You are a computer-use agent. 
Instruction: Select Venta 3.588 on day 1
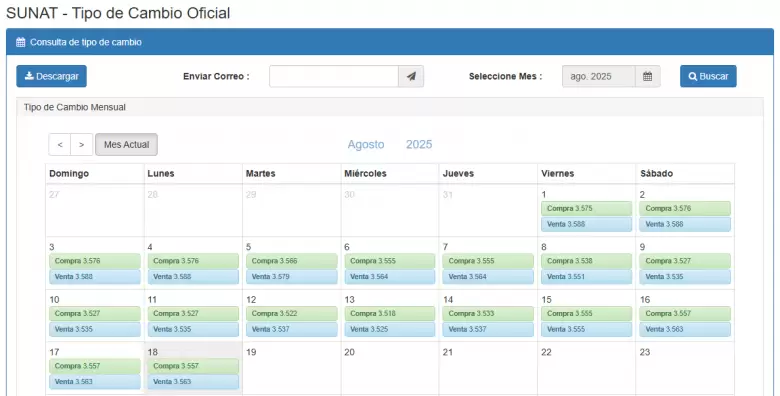[586, 224]
